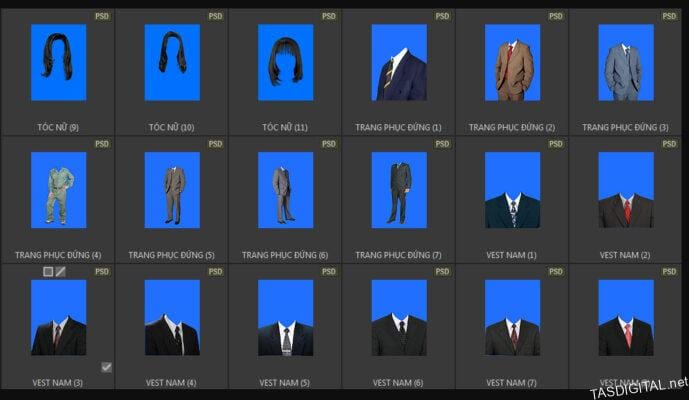Image resolution: width=689 pixels, height=400 pixels.
Task: Open the TRANG PHỤC ĐỨNG (1) navy suit thumbnail
Action: coord(399,62)
